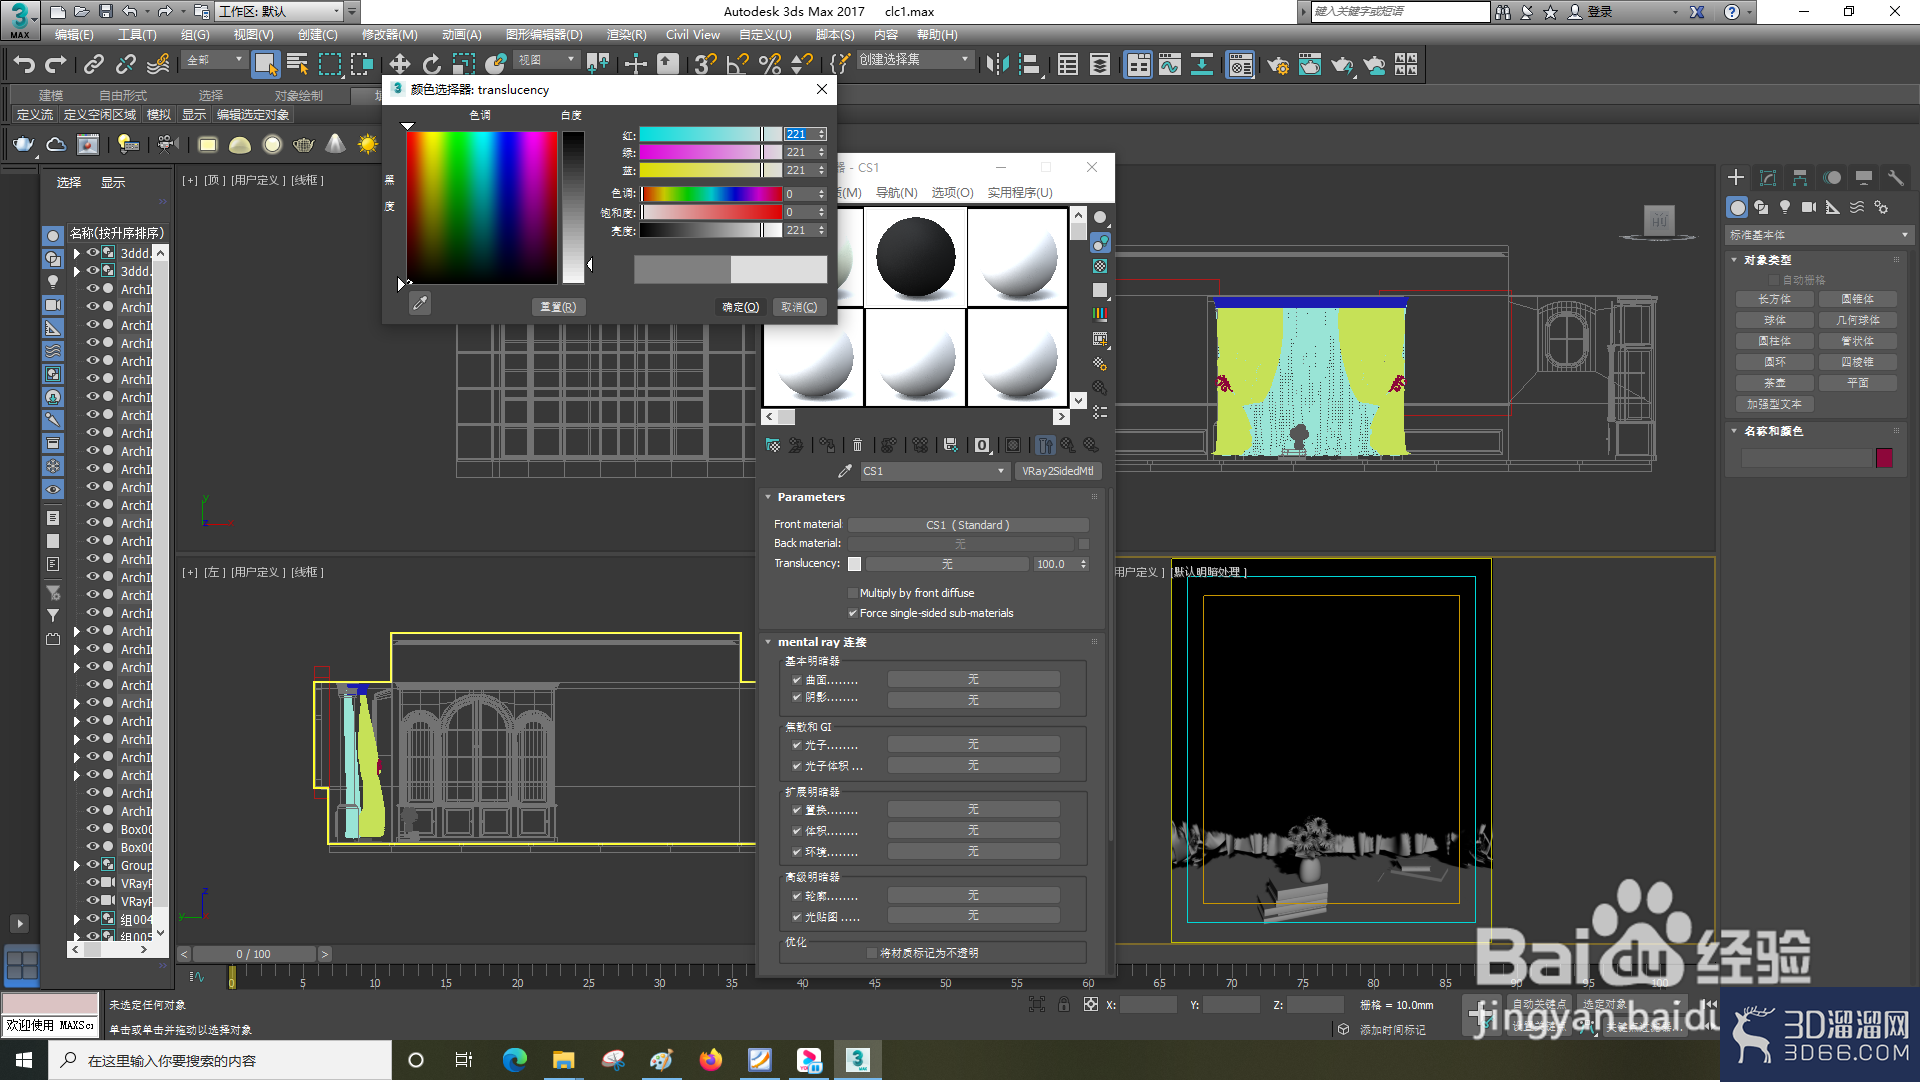Open the 标准基本体 object type dropdown
Image resolution: width=1920 pixels, height=1082 pixels.
(x=1819, y=235)
